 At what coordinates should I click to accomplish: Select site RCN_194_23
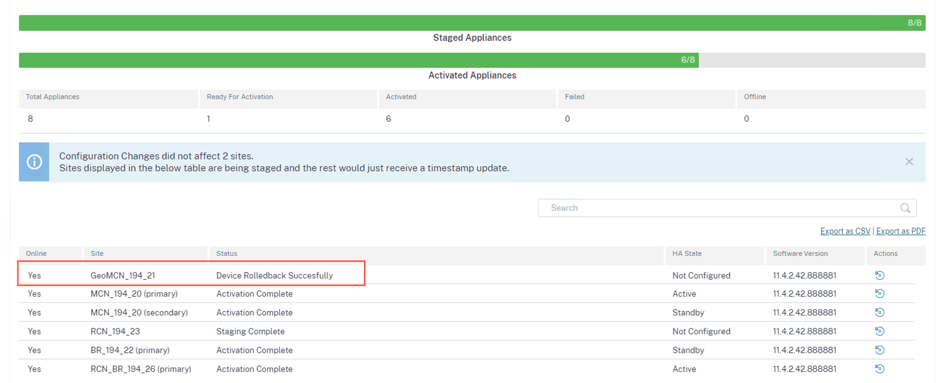tap(115, 332)
